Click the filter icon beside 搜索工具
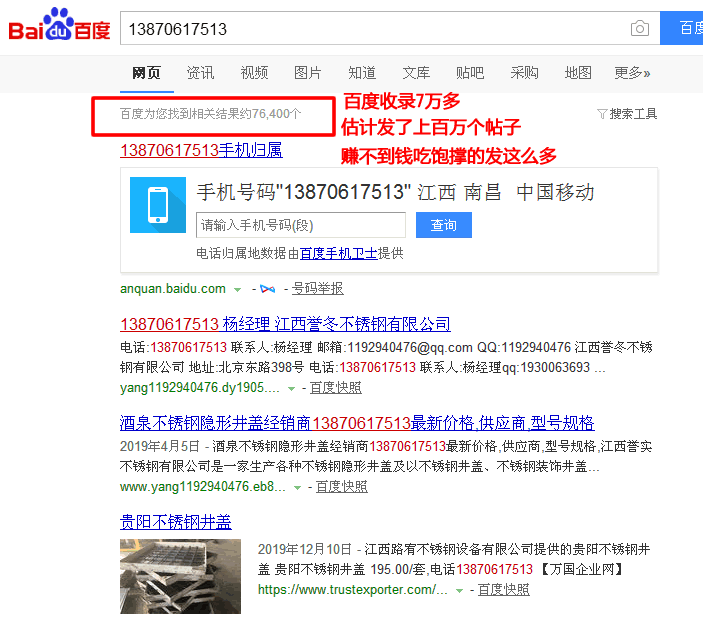The image size is (703, 620). (602, 114)
